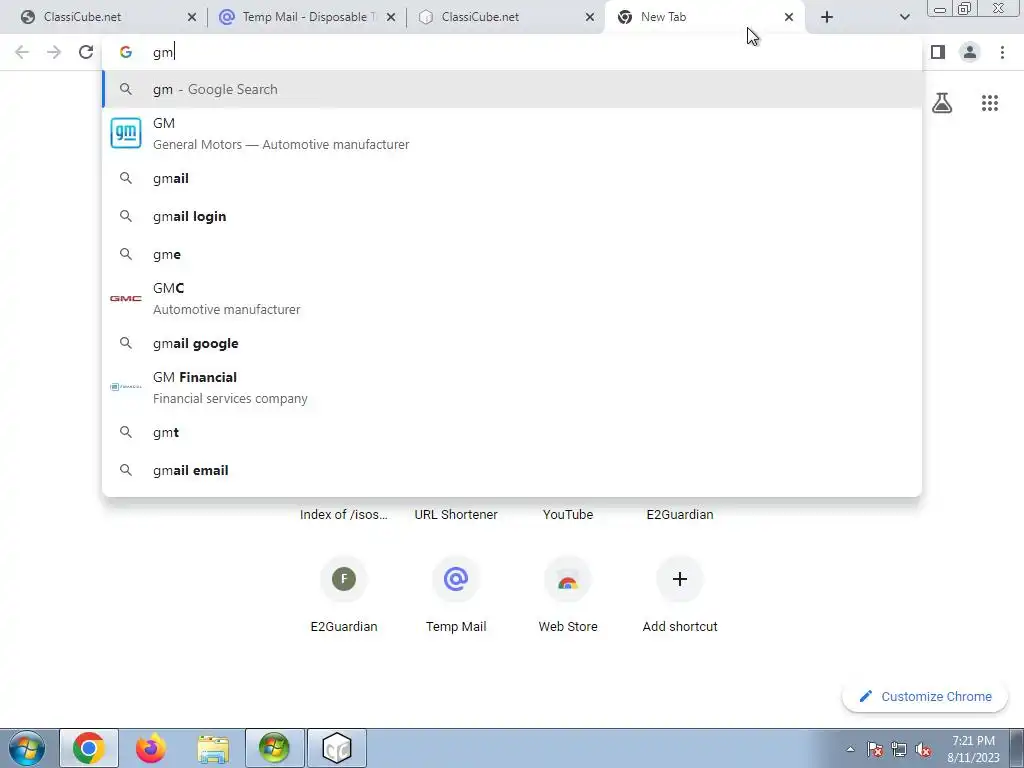This screenshot has width=1024, height=768.
Task: Click the 'Index of /isos...' shortcut label
Action: [x=344, y=515]
